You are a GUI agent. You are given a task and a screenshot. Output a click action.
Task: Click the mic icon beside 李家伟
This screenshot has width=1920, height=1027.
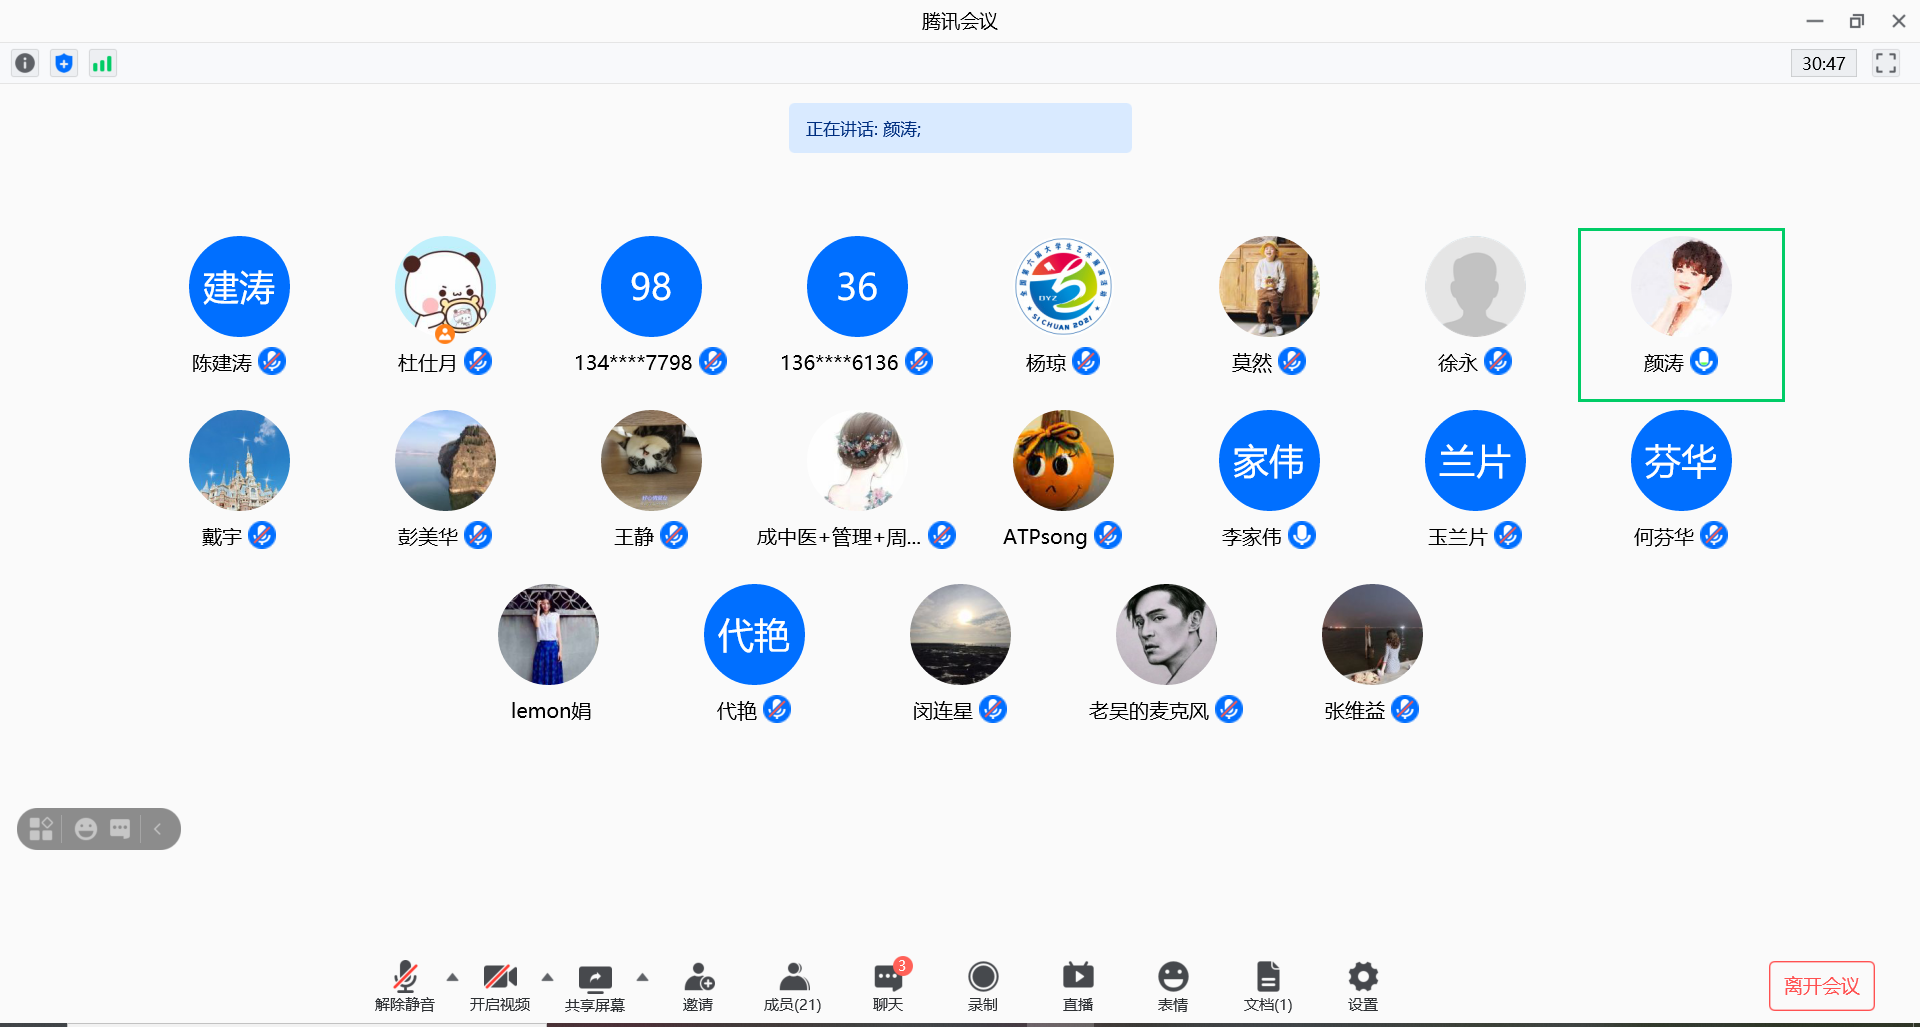tap(1302, 535)
